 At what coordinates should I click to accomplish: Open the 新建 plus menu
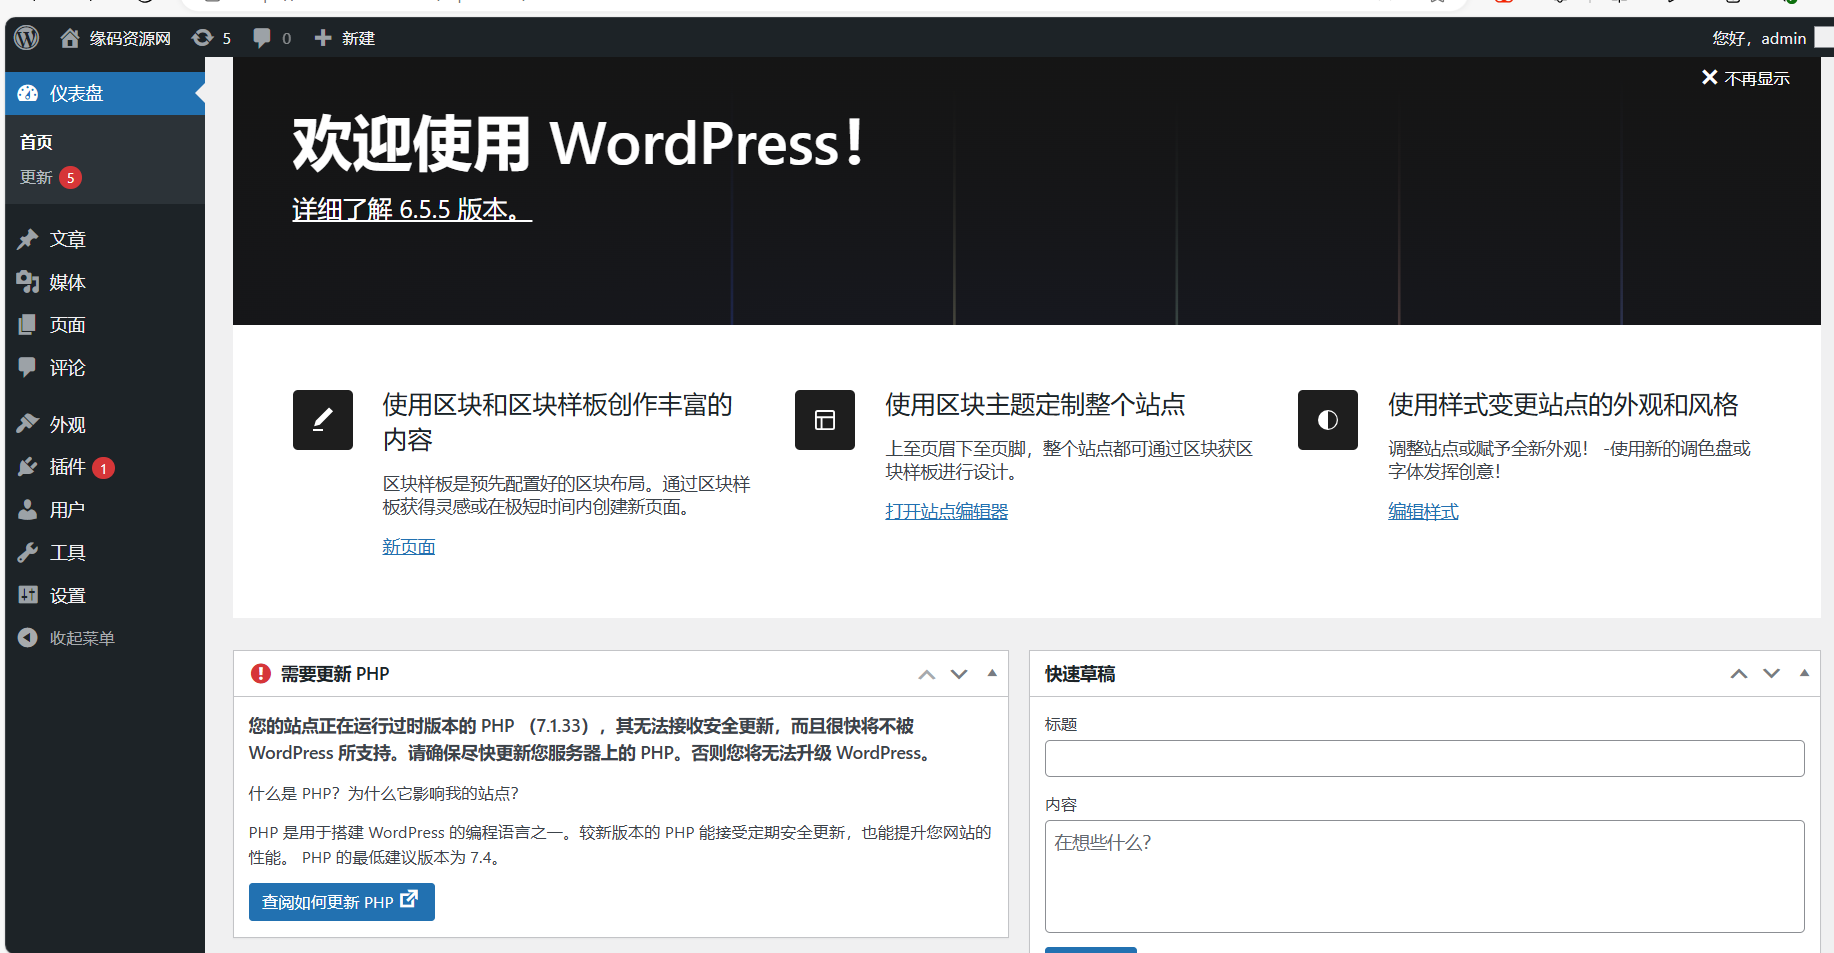tap(344, 38)
